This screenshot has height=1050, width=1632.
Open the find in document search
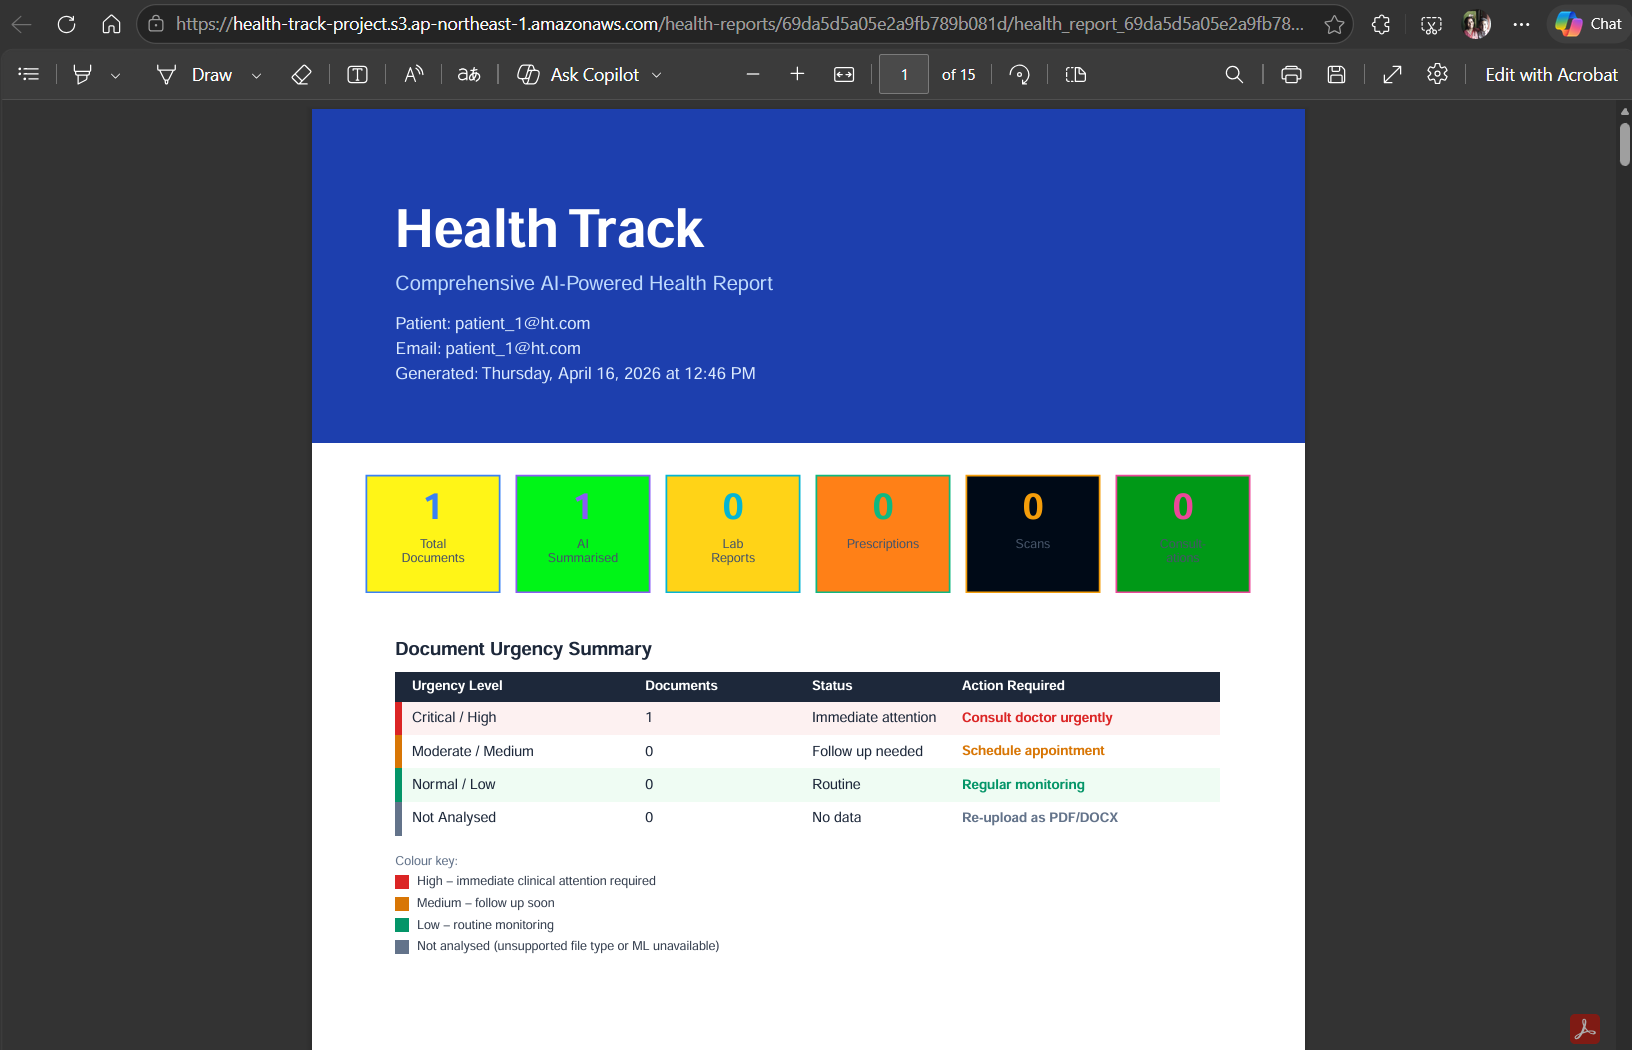coord(1234,74)
